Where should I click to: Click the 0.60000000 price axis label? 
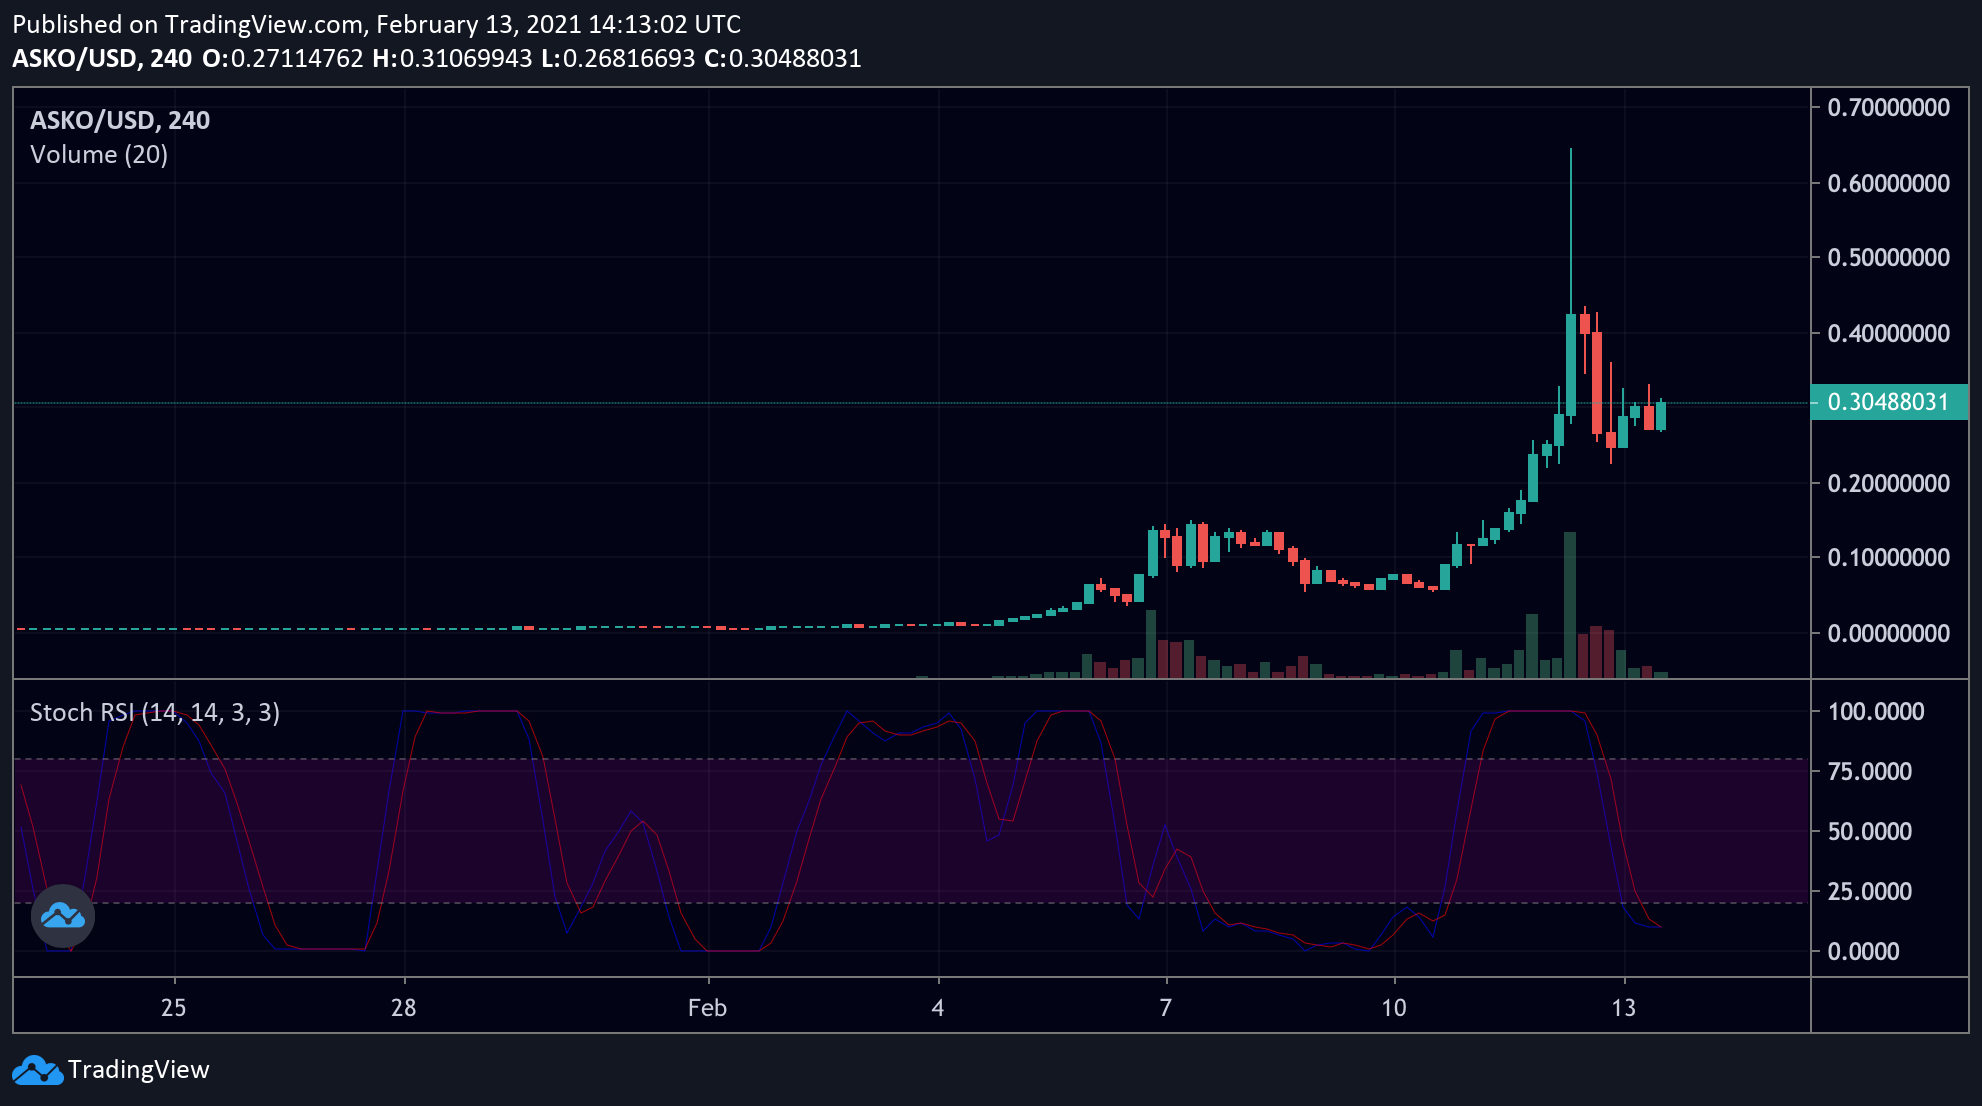pyautogui.click(x=1889, y=183)
